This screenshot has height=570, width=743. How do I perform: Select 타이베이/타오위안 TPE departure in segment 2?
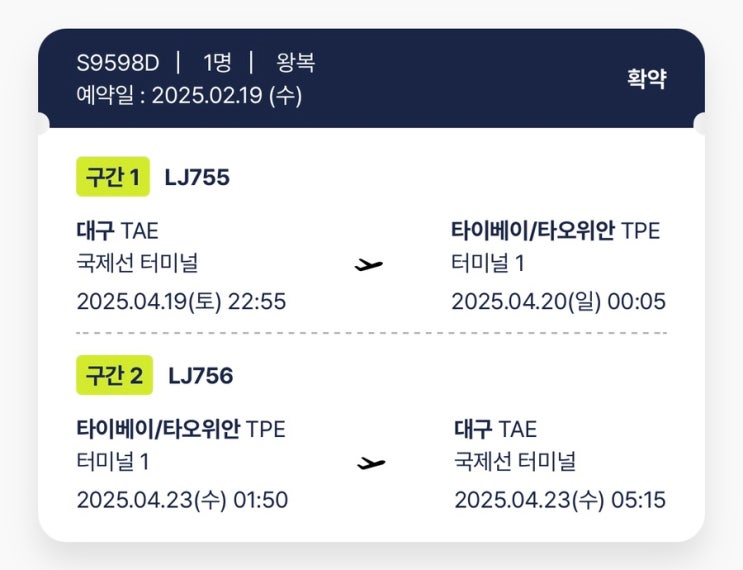tap(180, 429)
